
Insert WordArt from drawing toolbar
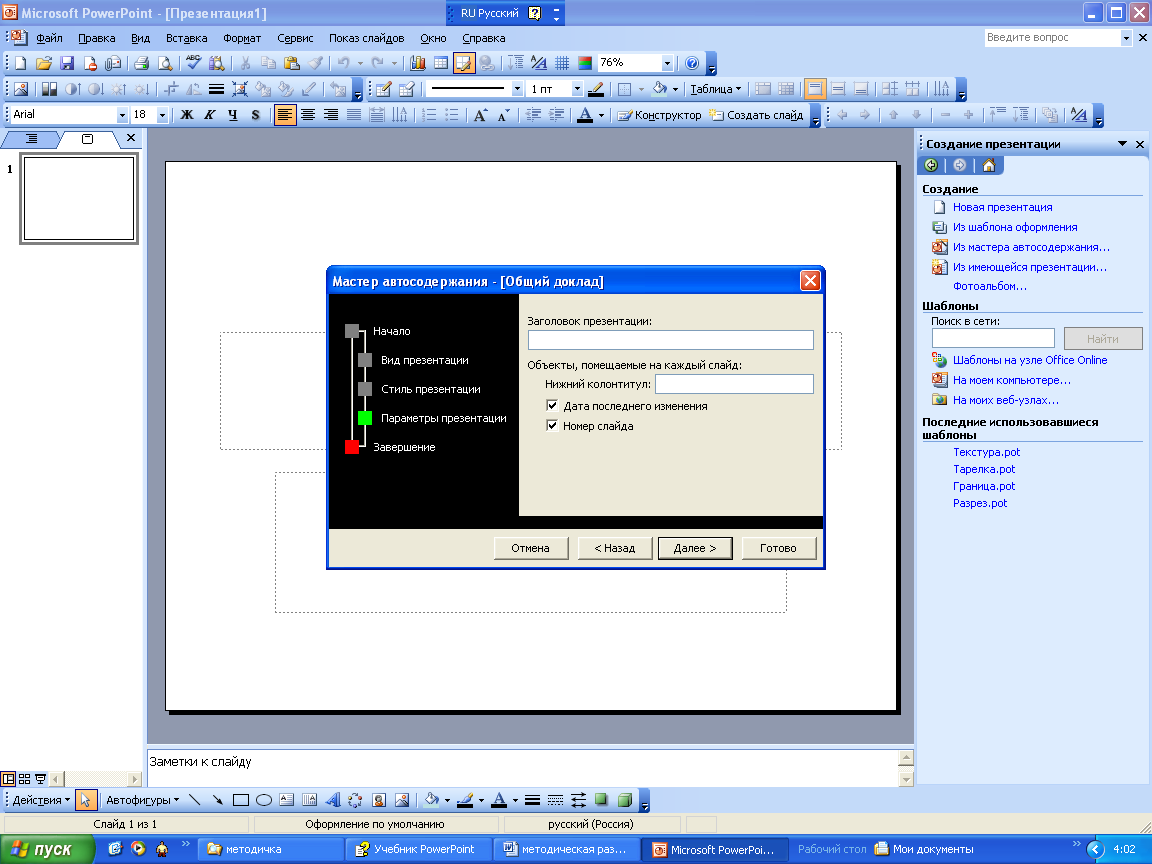click(x=333, y=800)
